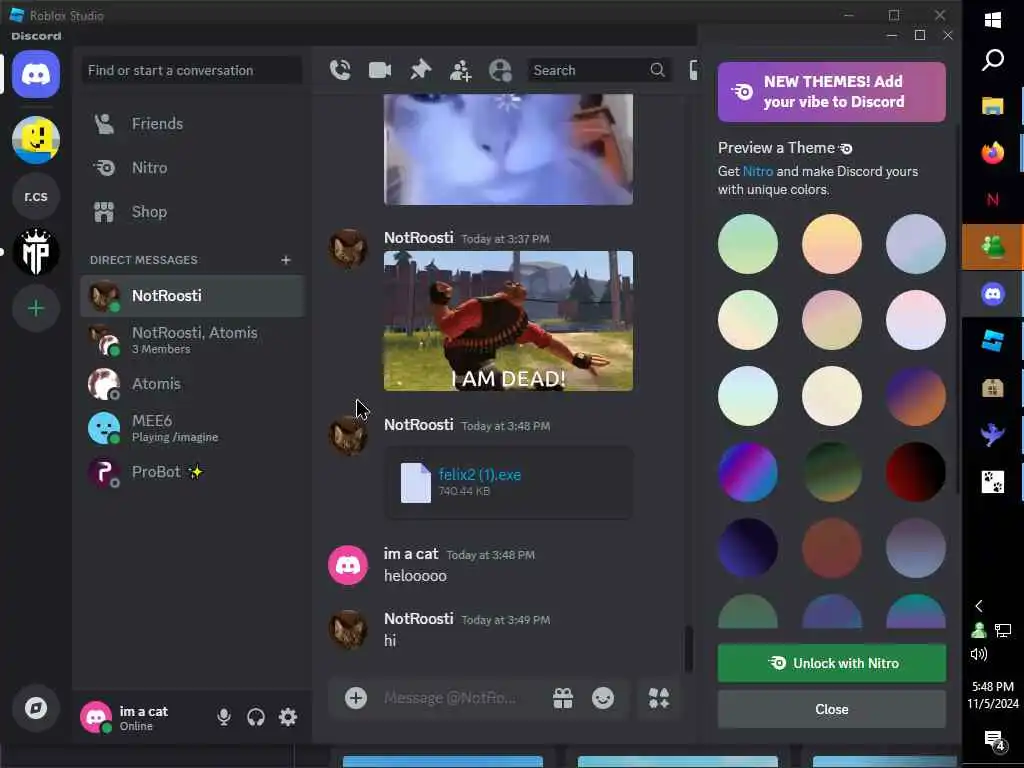Select the brown rust theme swatch
The height and width of the screenshot is (768, 1024).
point(831,548)
